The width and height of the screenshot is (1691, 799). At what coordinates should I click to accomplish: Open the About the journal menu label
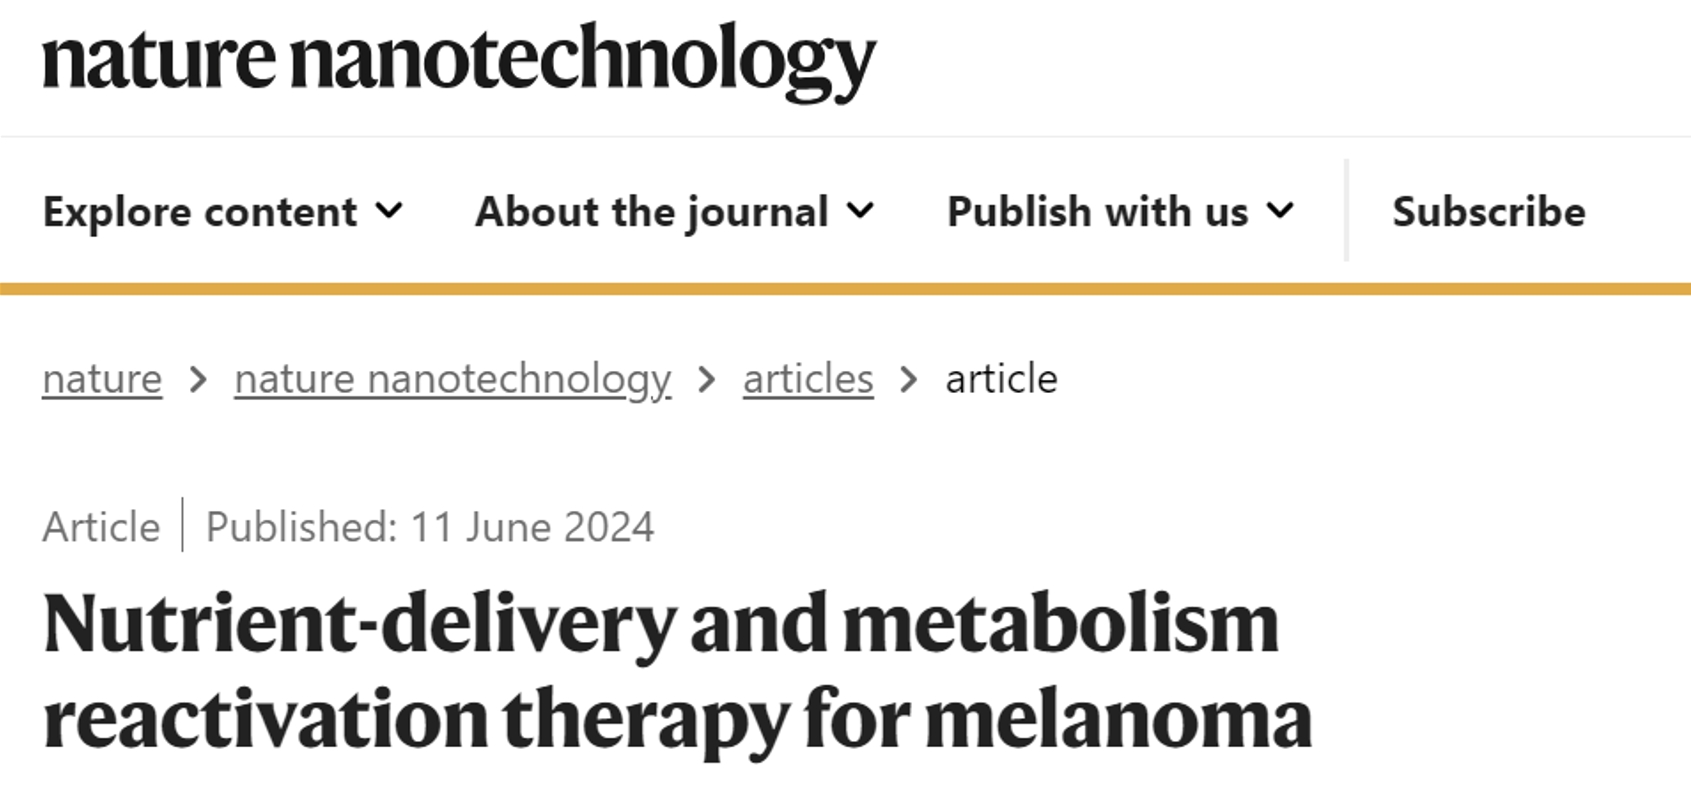click(651, 212)
